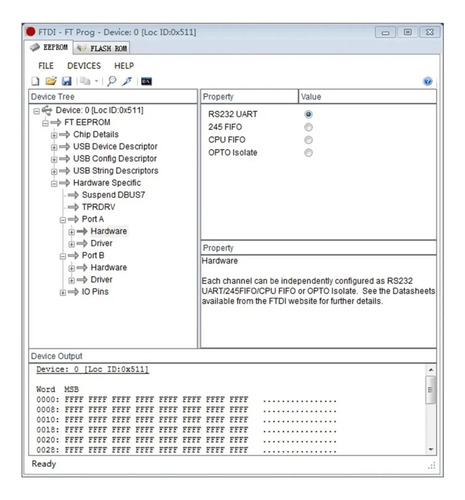Click the Device Output scroll up arrow
The image size is (465, 500).
coord(430,370)
